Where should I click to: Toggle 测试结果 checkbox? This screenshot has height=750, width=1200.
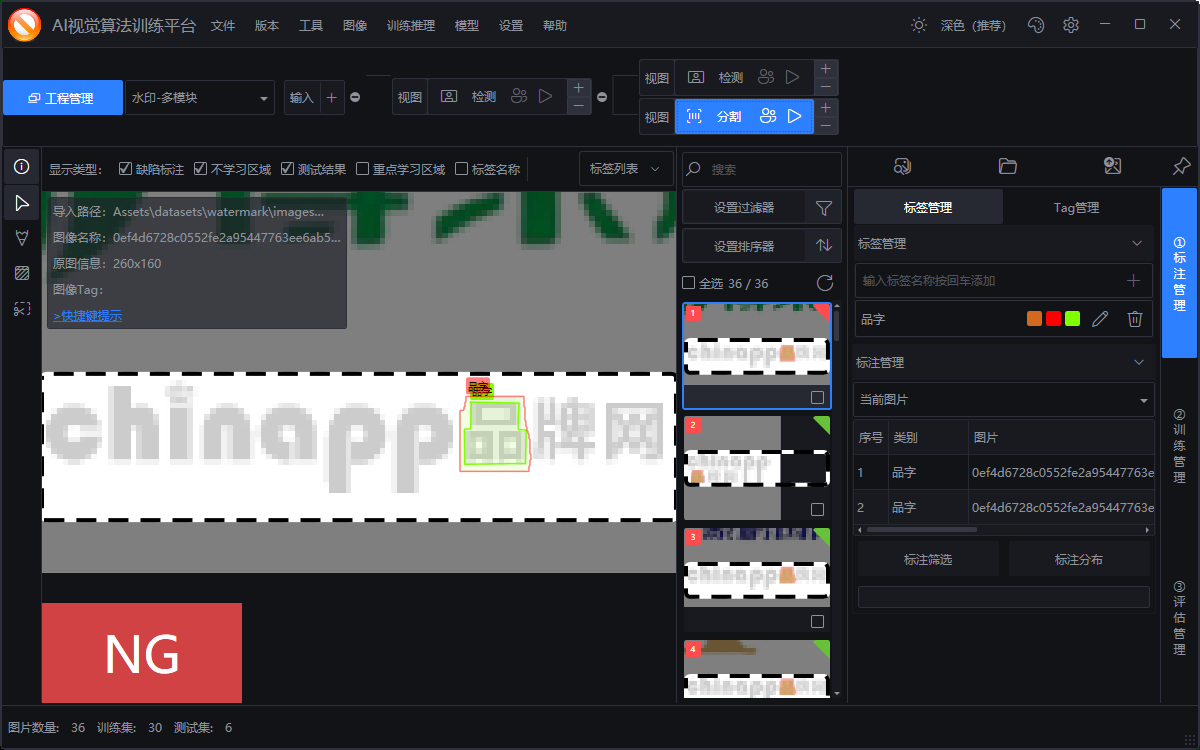coord(287,169)
